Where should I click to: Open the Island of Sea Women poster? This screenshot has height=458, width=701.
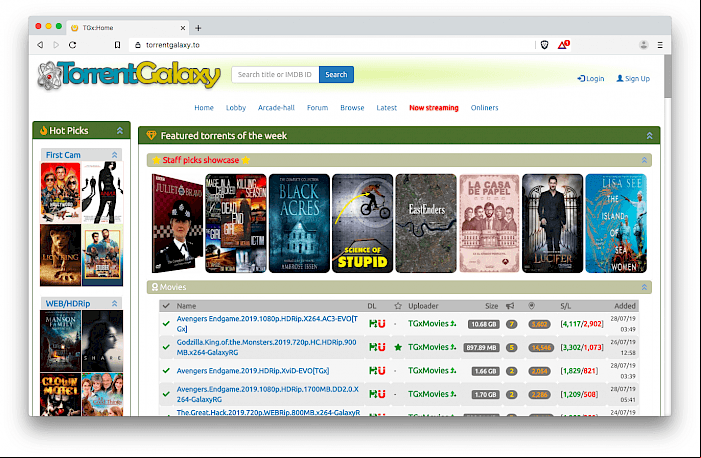pos(616,223)
